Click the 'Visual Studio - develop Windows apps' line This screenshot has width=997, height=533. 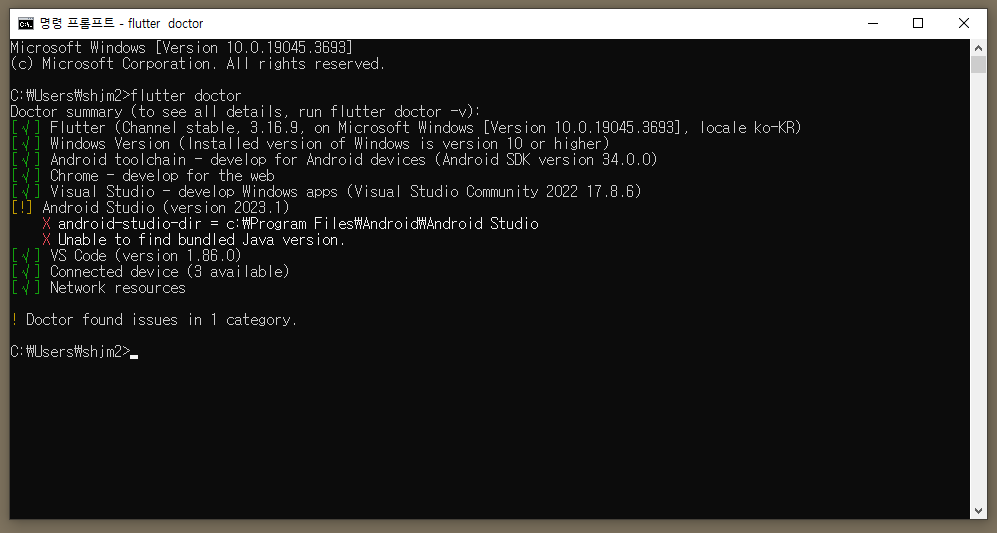345,191
